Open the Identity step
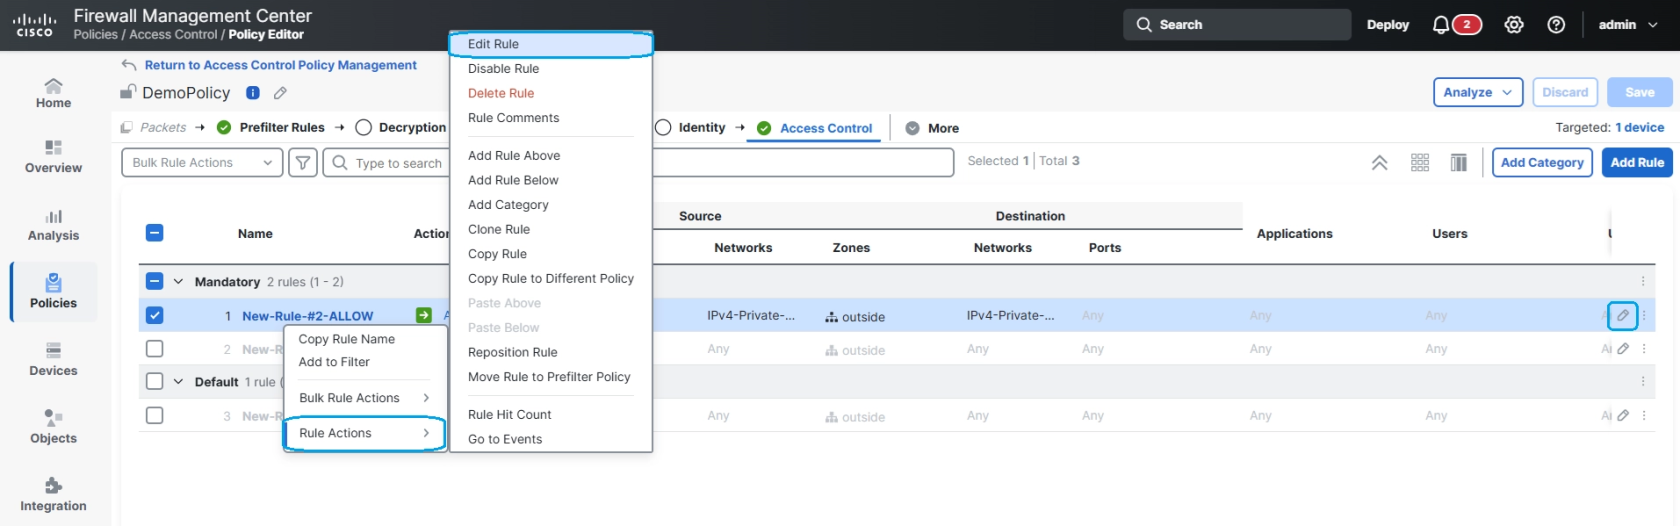 pos(690,127)
